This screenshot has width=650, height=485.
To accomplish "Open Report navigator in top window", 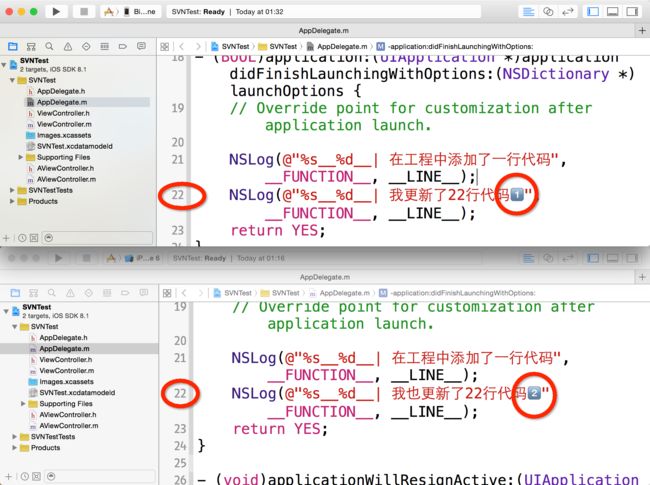I will coord(141,46).
